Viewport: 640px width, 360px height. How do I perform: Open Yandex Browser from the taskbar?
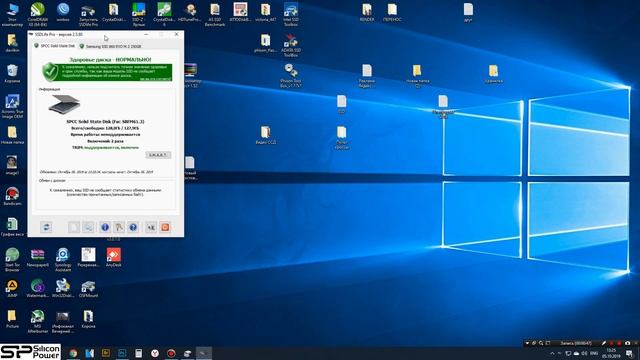[155, 353]
